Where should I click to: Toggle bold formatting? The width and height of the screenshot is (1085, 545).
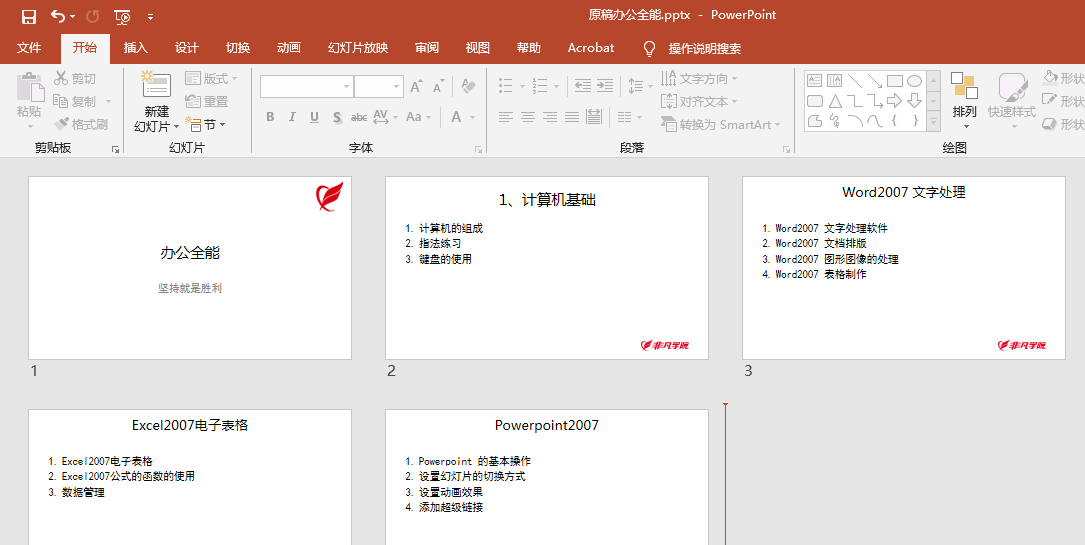pyautogui.click(x=271, y=117)
